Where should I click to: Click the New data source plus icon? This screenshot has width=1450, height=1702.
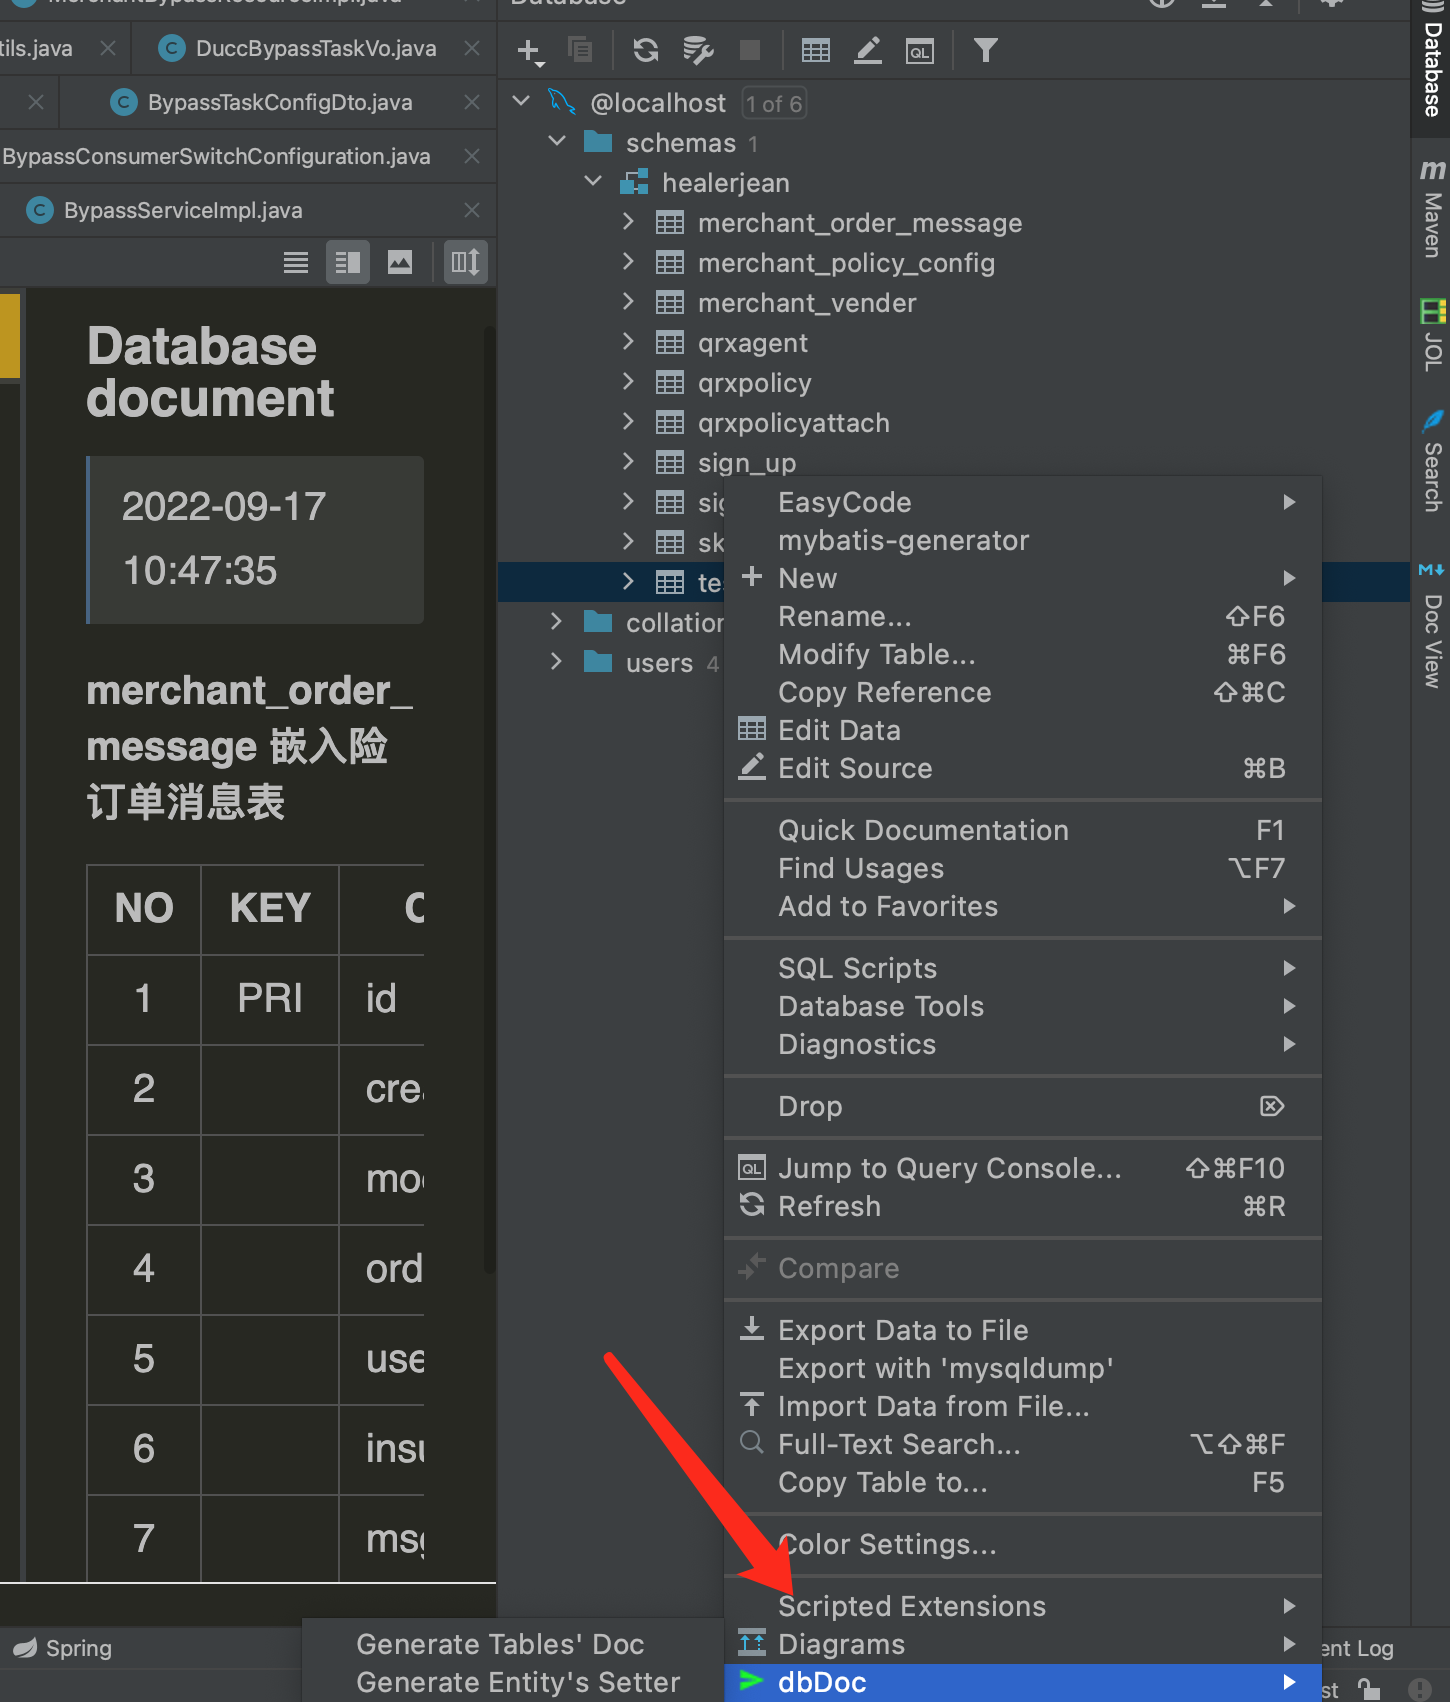click(529, 50)
